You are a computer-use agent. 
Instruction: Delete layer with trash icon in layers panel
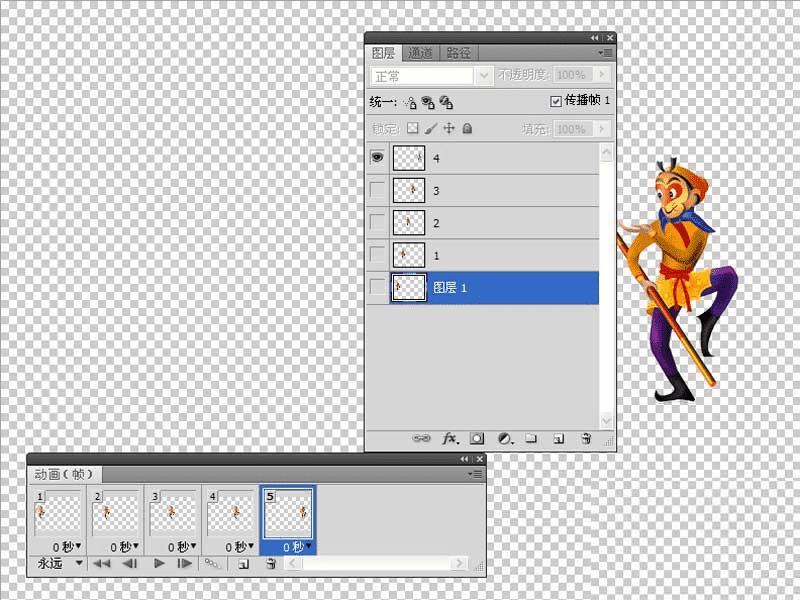586,438
